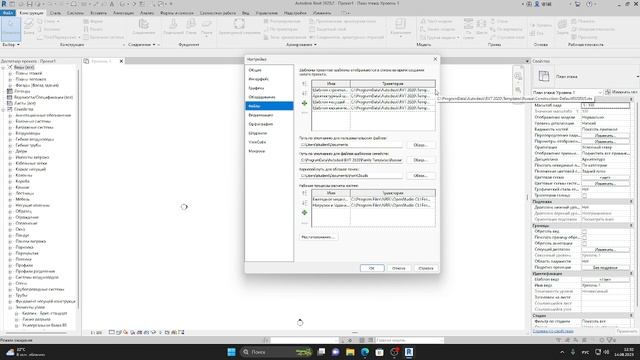640x360 pixels.
Task: Open the Выбор ribbon panel dropdown
Action: pos(11,44)
